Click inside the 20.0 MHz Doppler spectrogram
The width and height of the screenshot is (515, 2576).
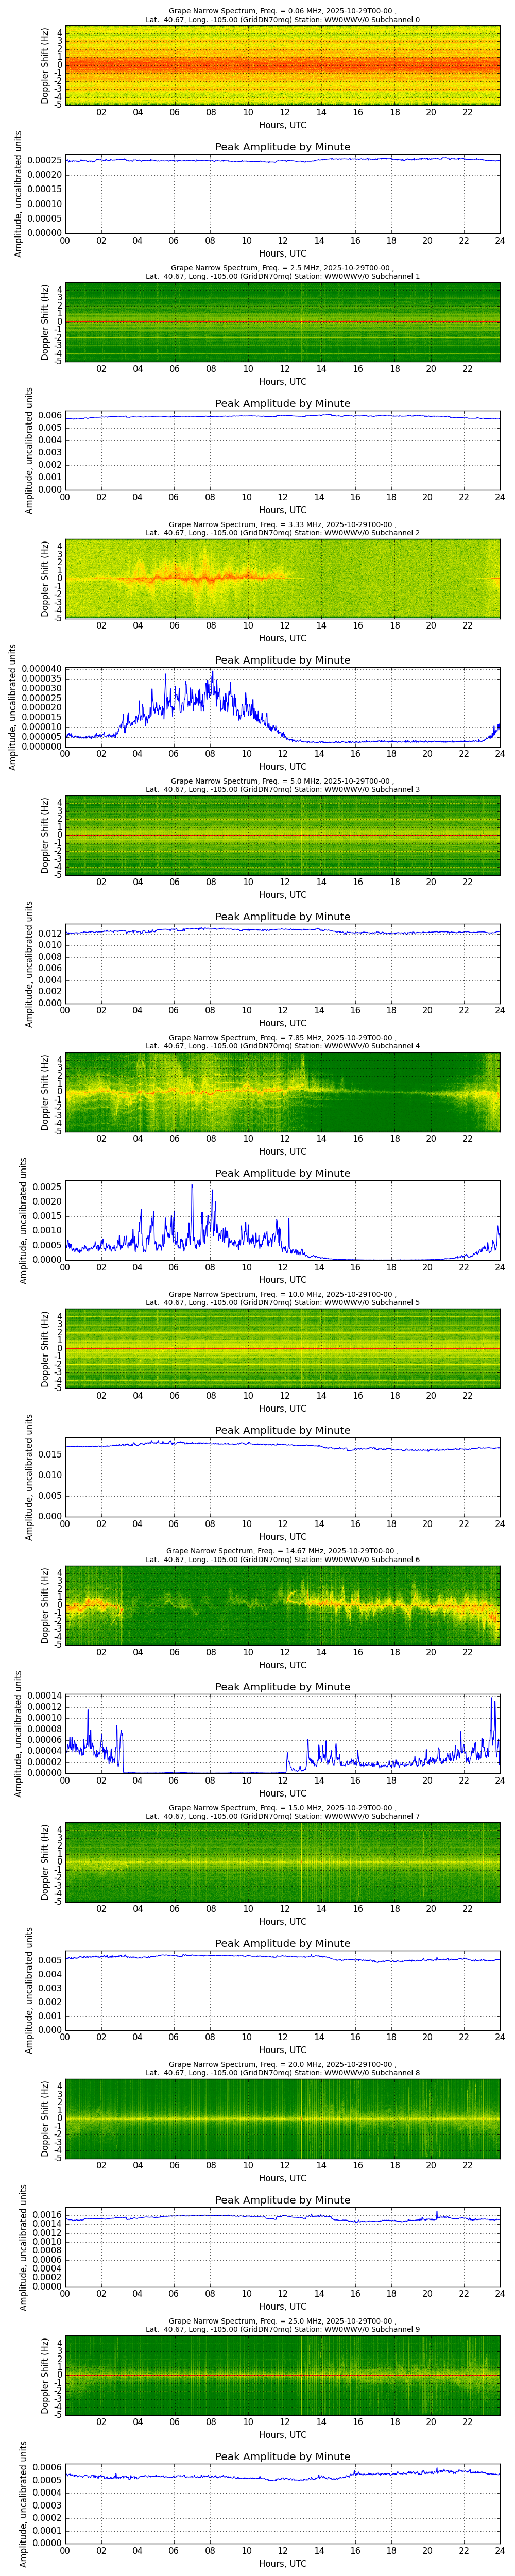click(282, 2118)
